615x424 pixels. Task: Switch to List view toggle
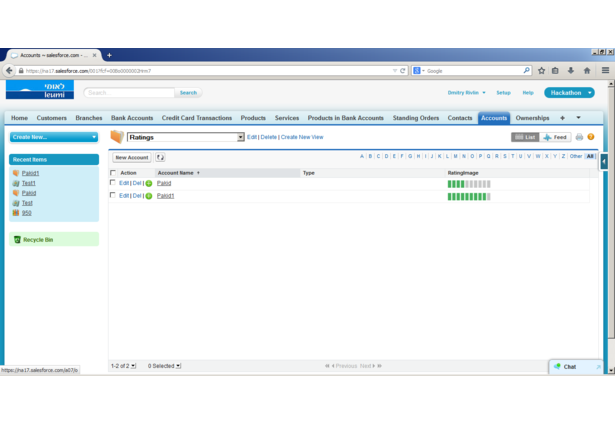tap(525, 137)
